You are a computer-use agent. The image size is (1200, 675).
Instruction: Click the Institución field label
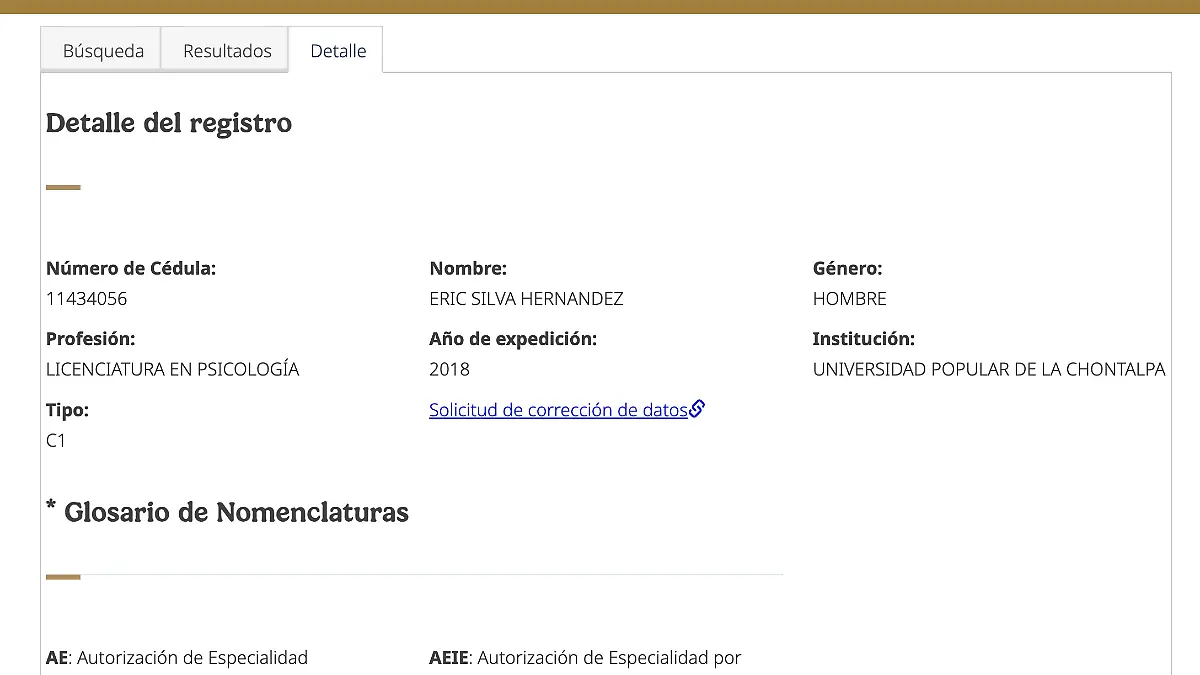point(863,339)
